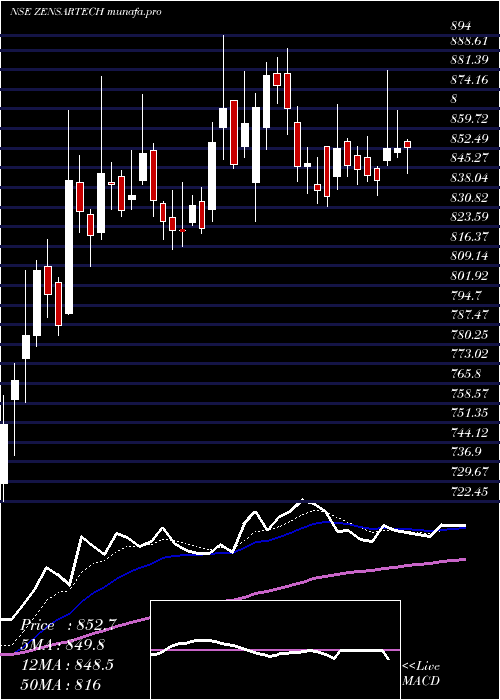Screen dimensions: 500x700
Task: Click inside the MACD inset chart box
Action: pyautogui.click(x=275, y=650)
